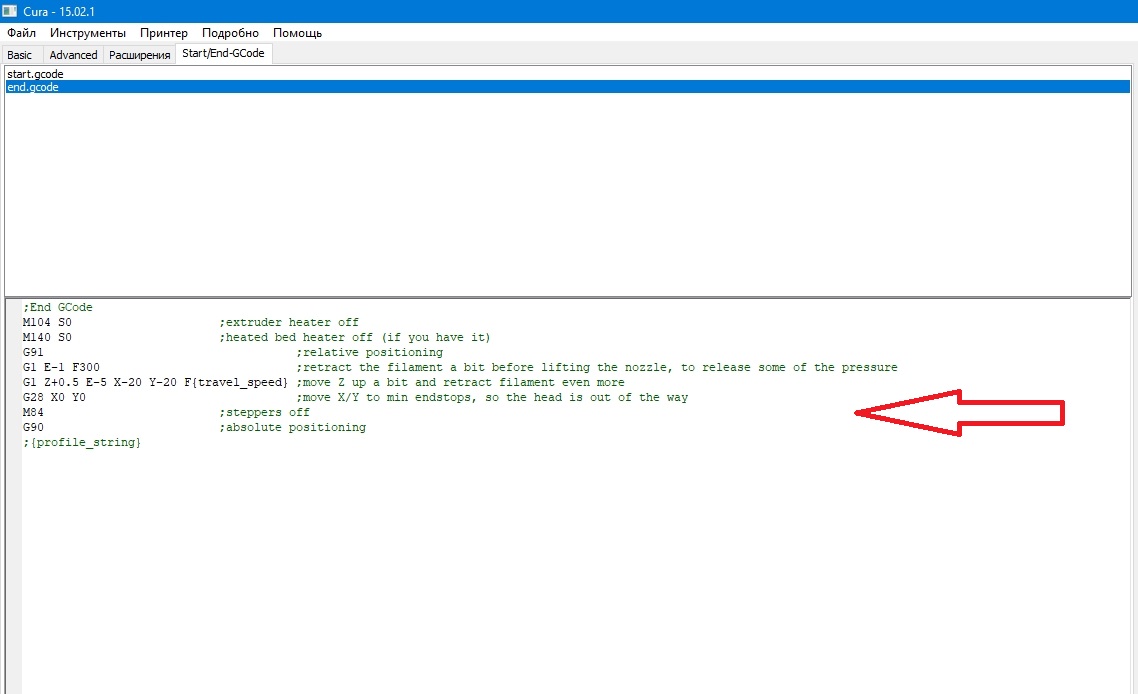Switch to the Расширения tab
The width and height of the screenshot is (1138, 694).
(140, 54)
